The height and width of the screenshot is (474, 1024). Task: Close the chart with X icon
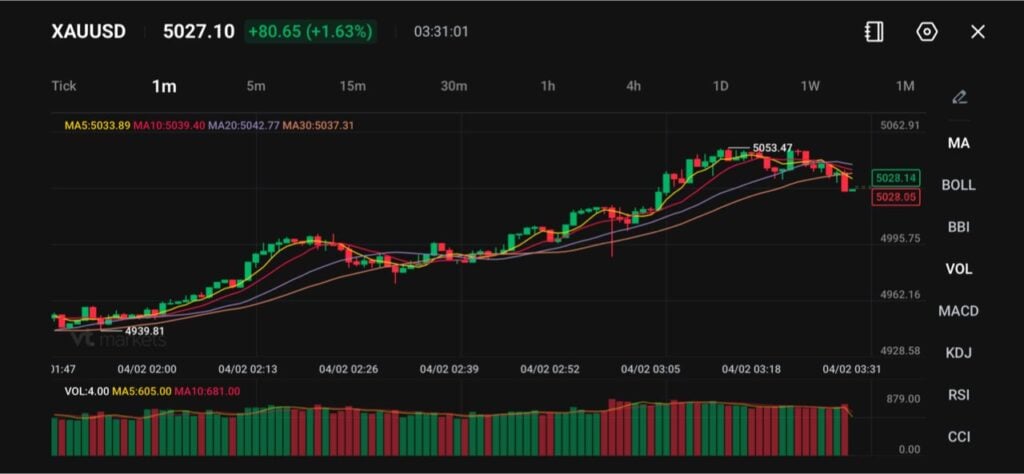978,32
